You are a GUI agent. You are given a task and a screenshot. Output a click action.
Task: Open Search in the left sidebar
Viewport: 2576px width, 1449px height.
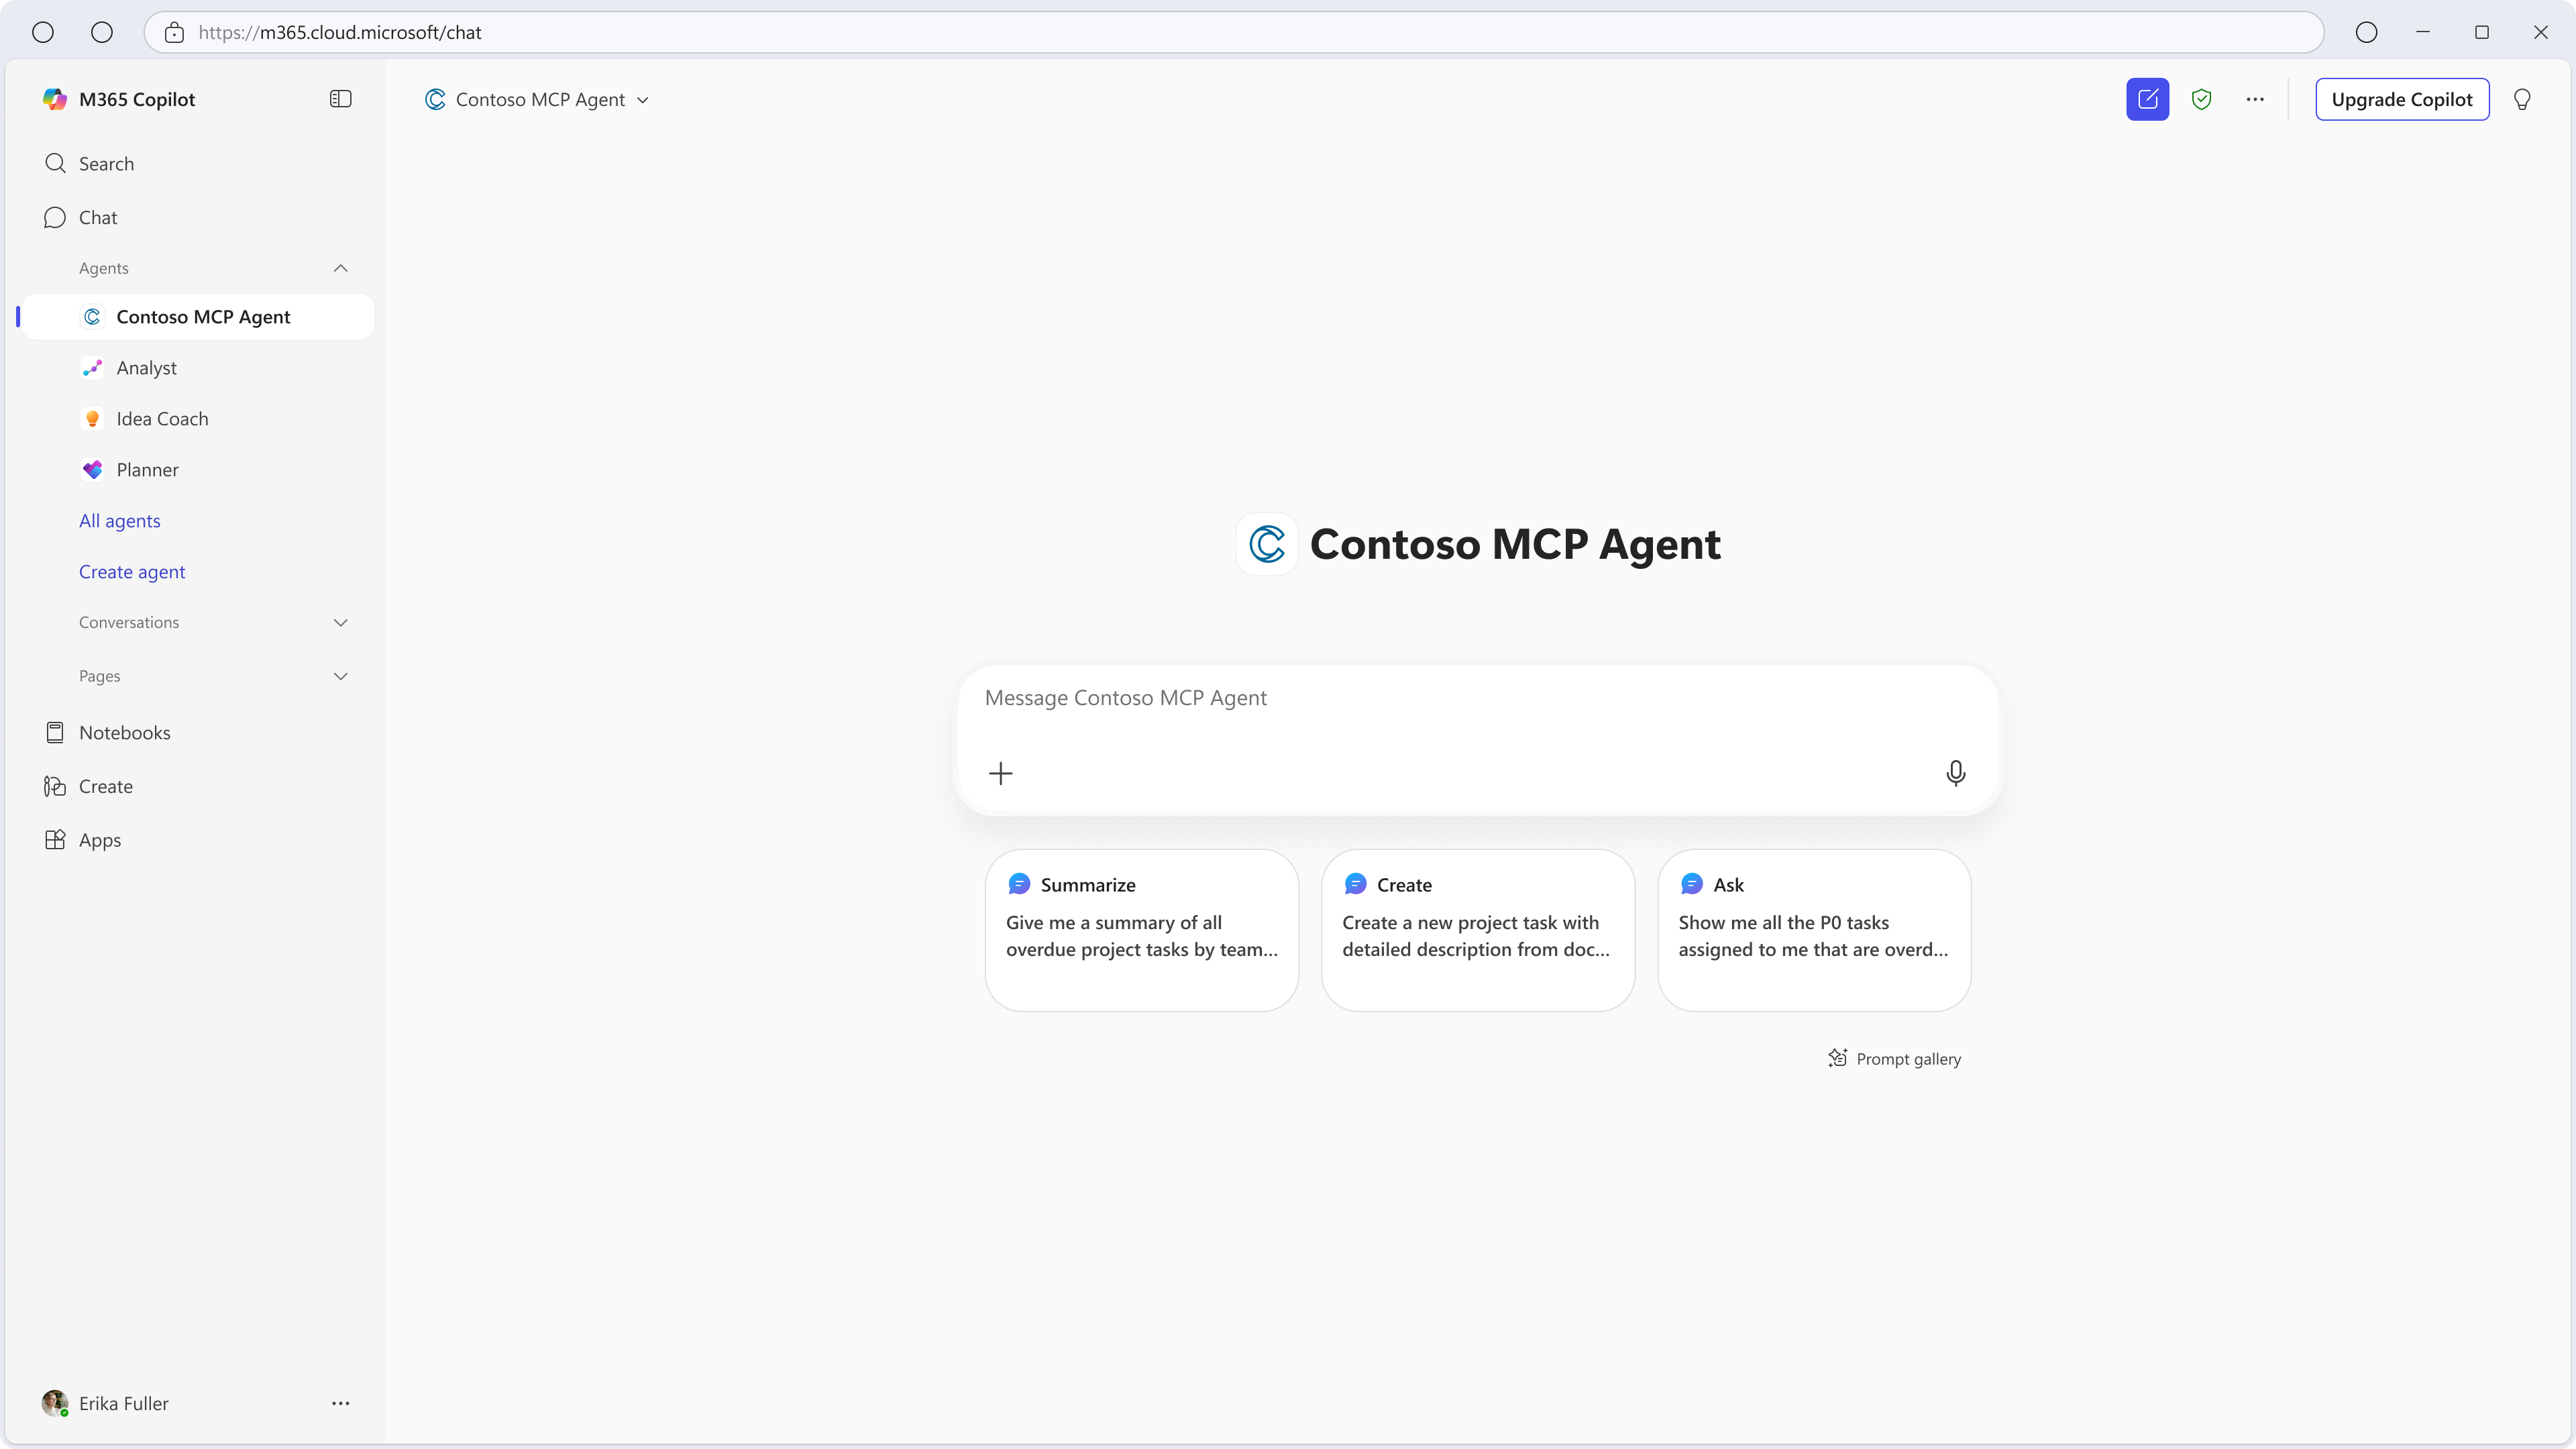point(105,163)
